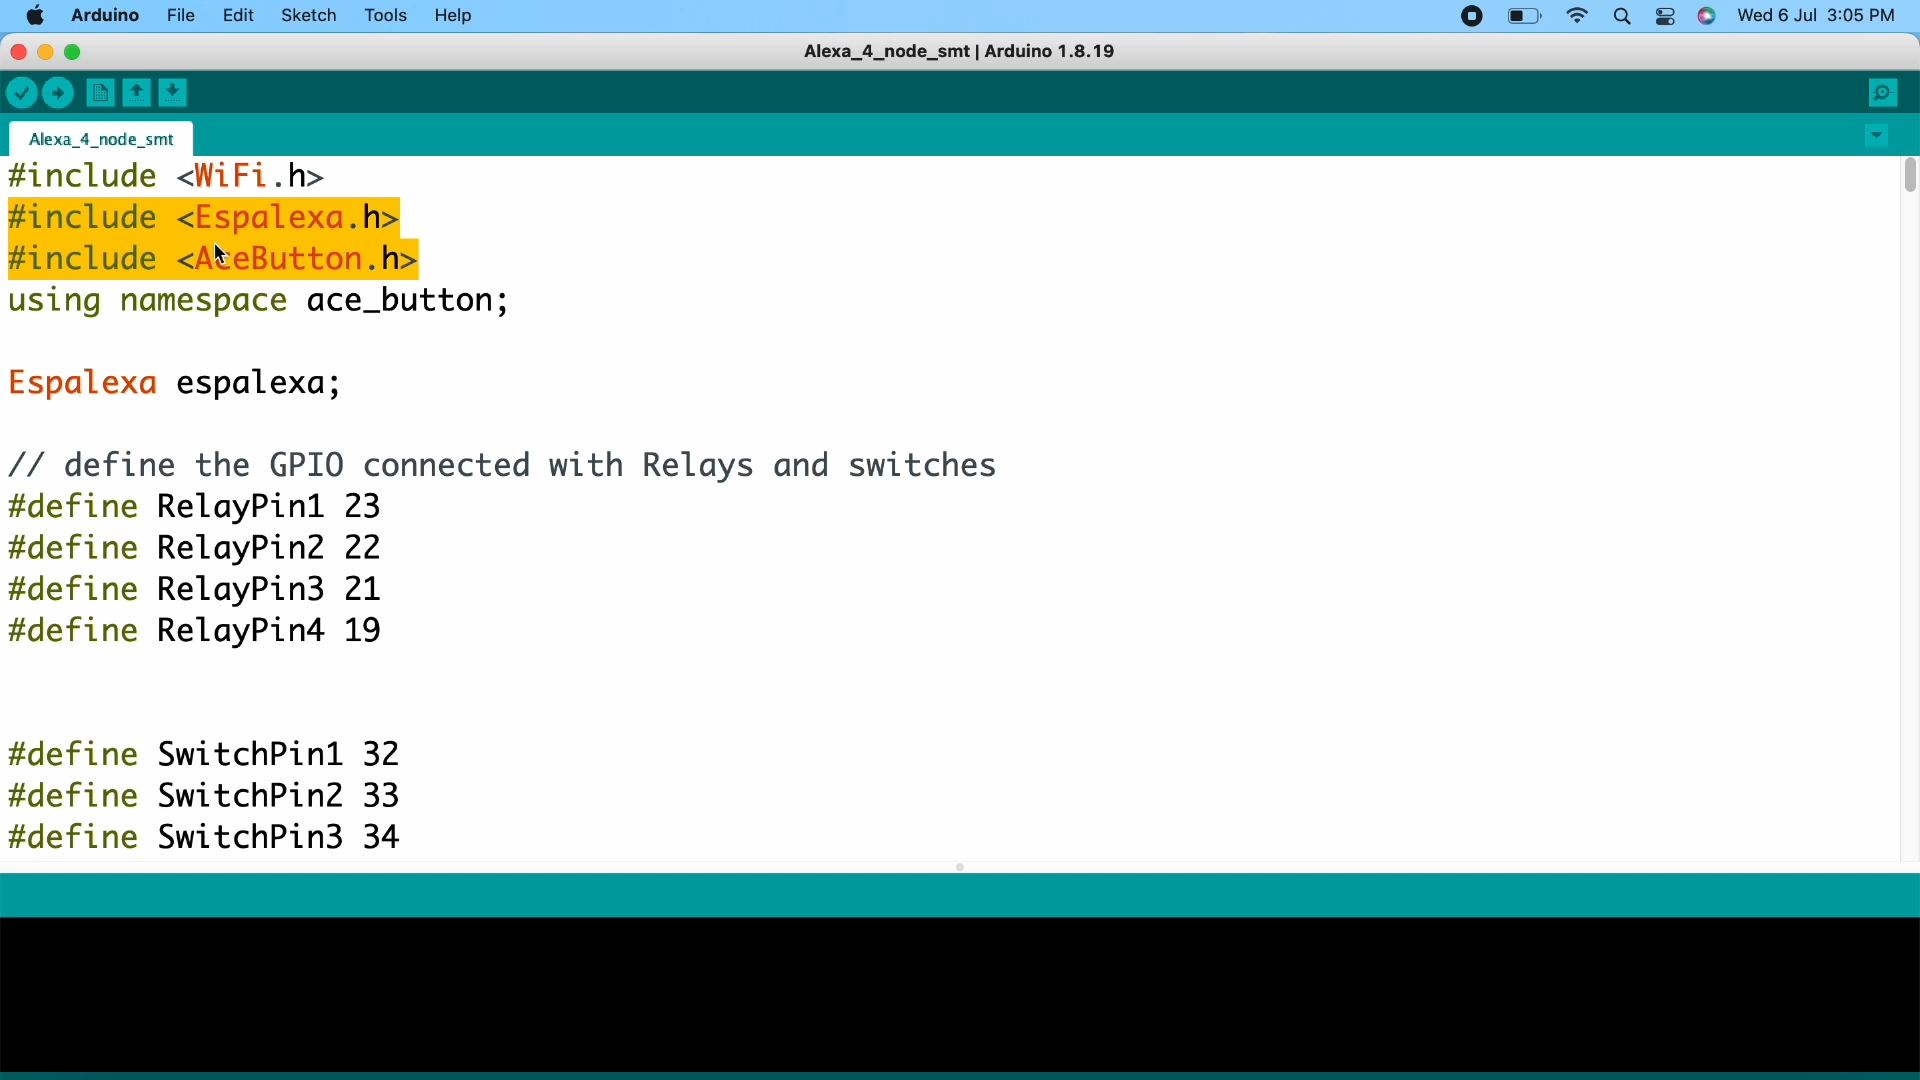
Task: Open the Edit menu
Action: 238,16
